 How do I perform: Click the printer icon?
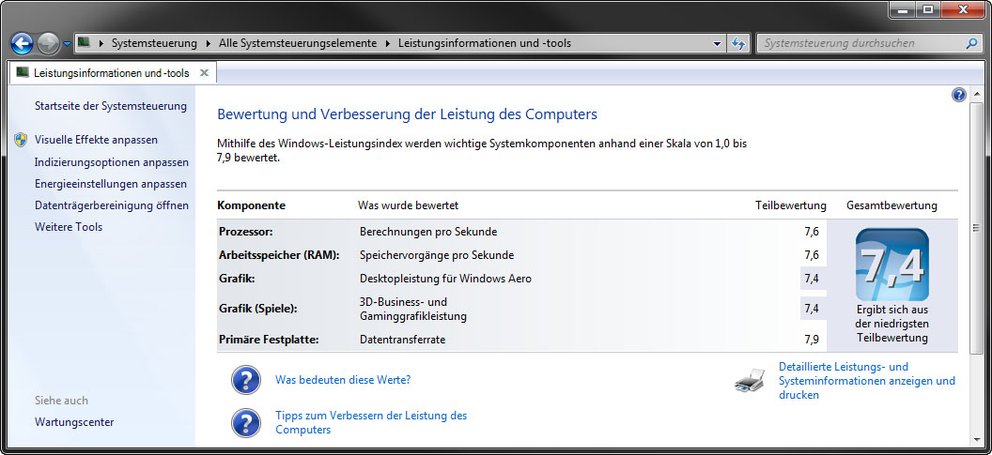click(750, 381)
